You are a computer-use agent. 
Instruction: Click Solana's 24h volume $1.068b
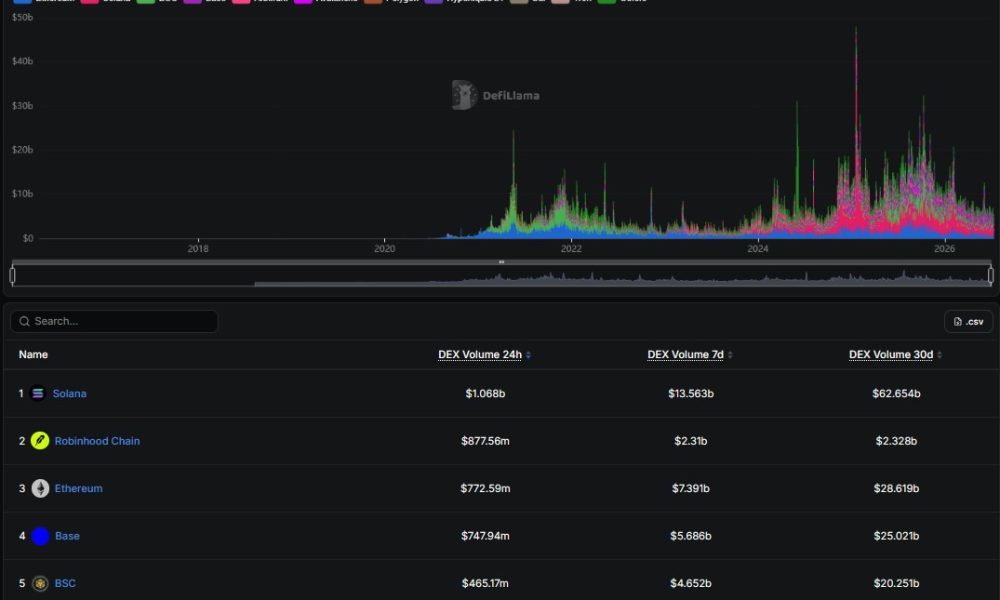click(485, 393)
